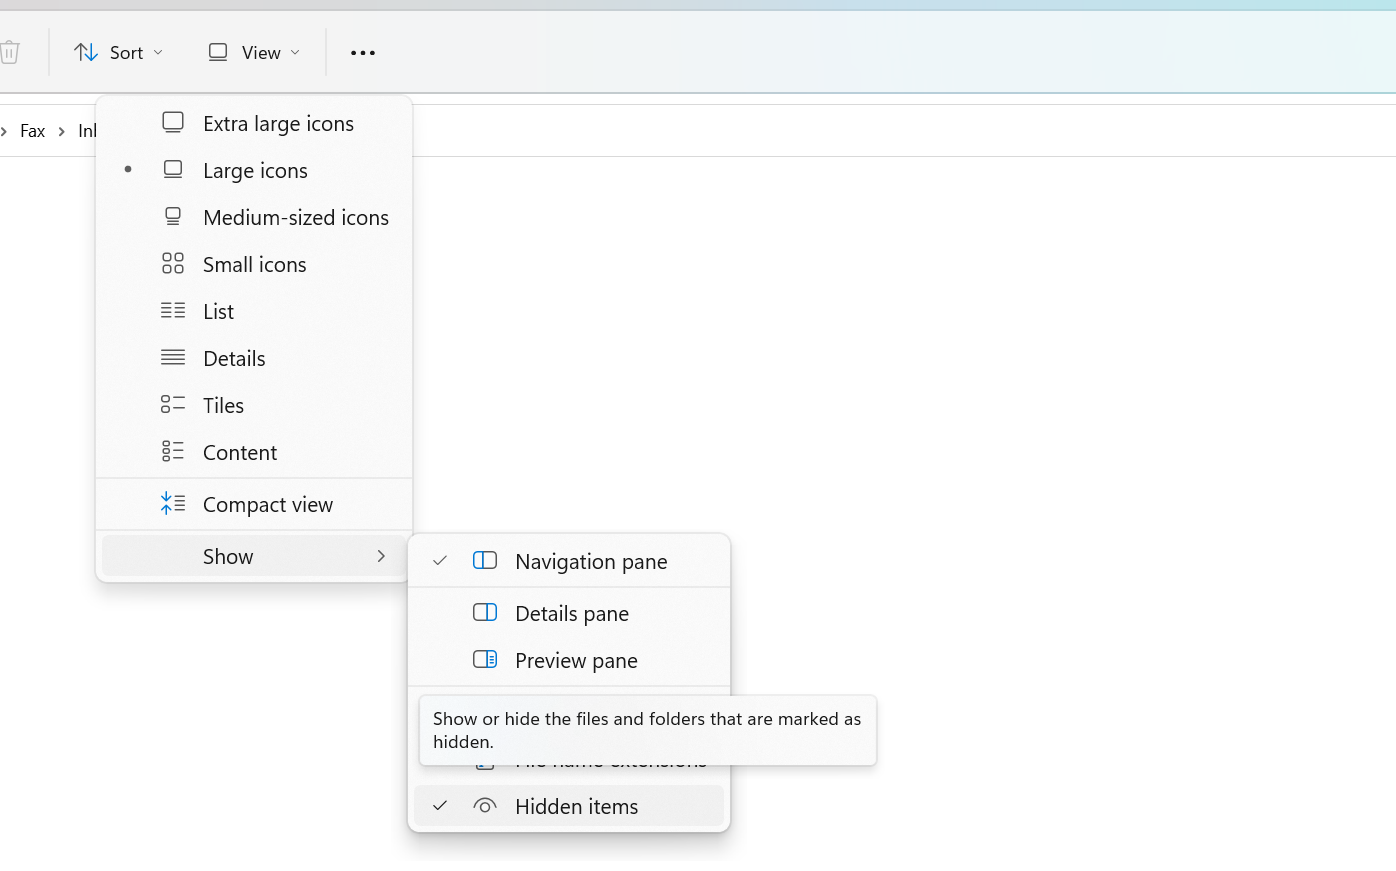The width and height of the screenshot is (1396, 871).
Task: Enable the Preview pane
Action: 569,660
